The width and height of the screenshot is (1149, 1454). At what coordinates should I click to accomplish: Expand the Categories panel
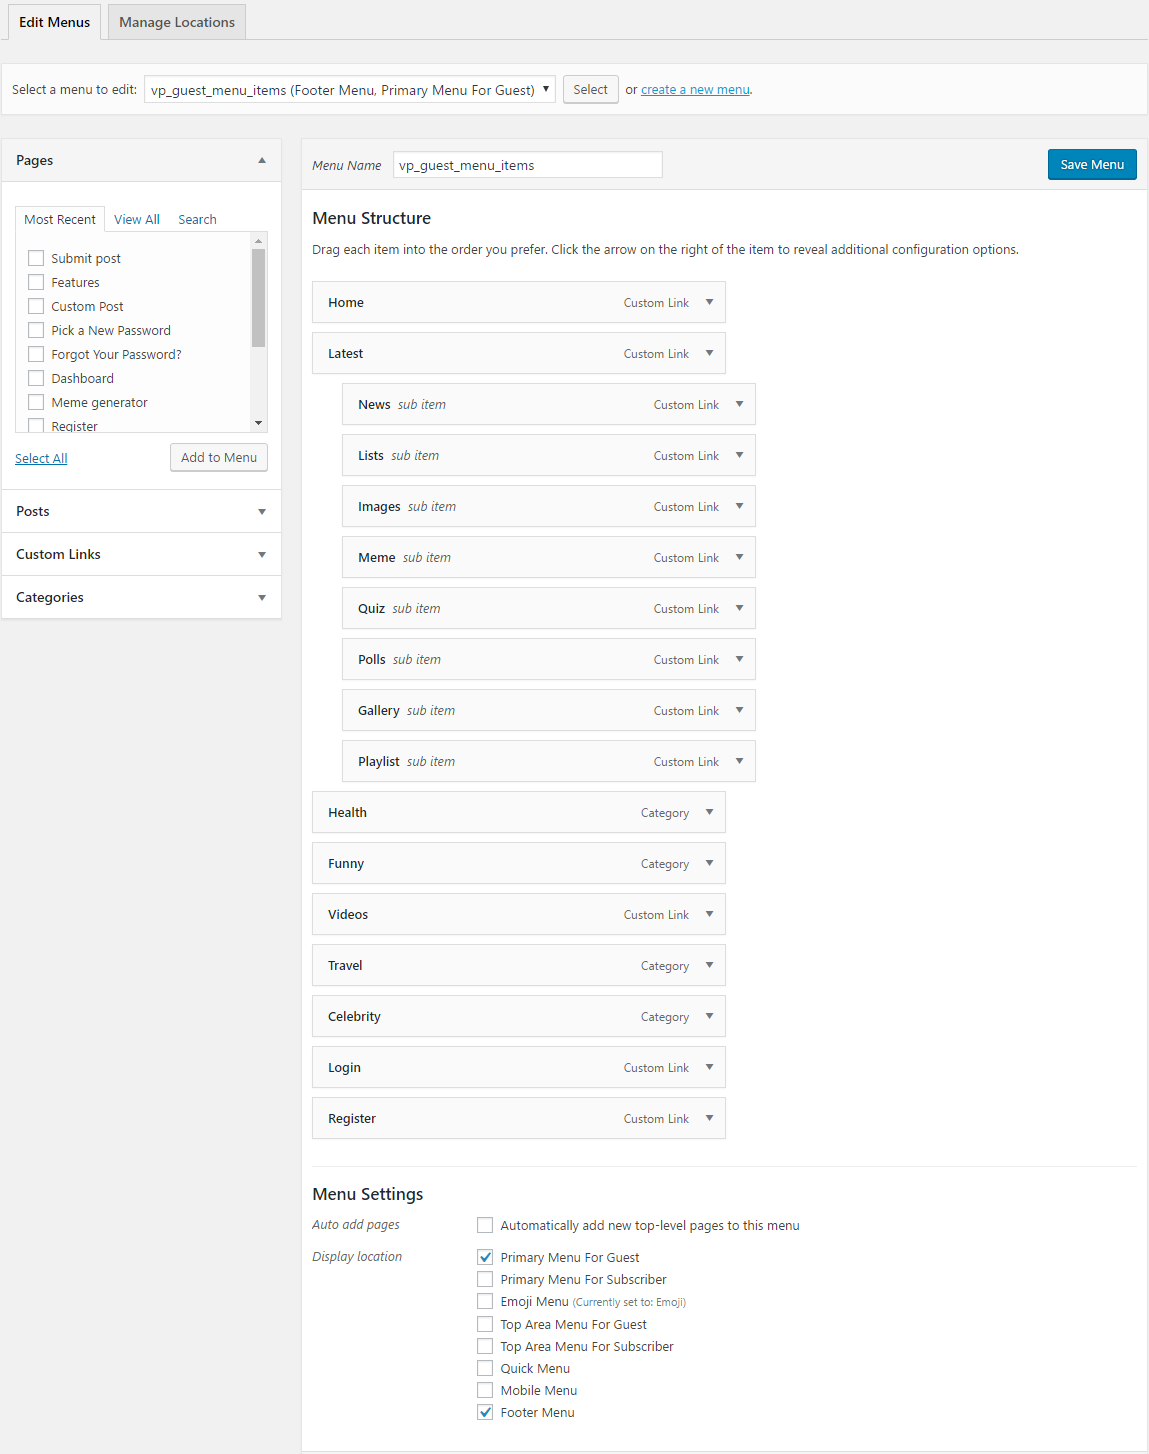(262, 597)
